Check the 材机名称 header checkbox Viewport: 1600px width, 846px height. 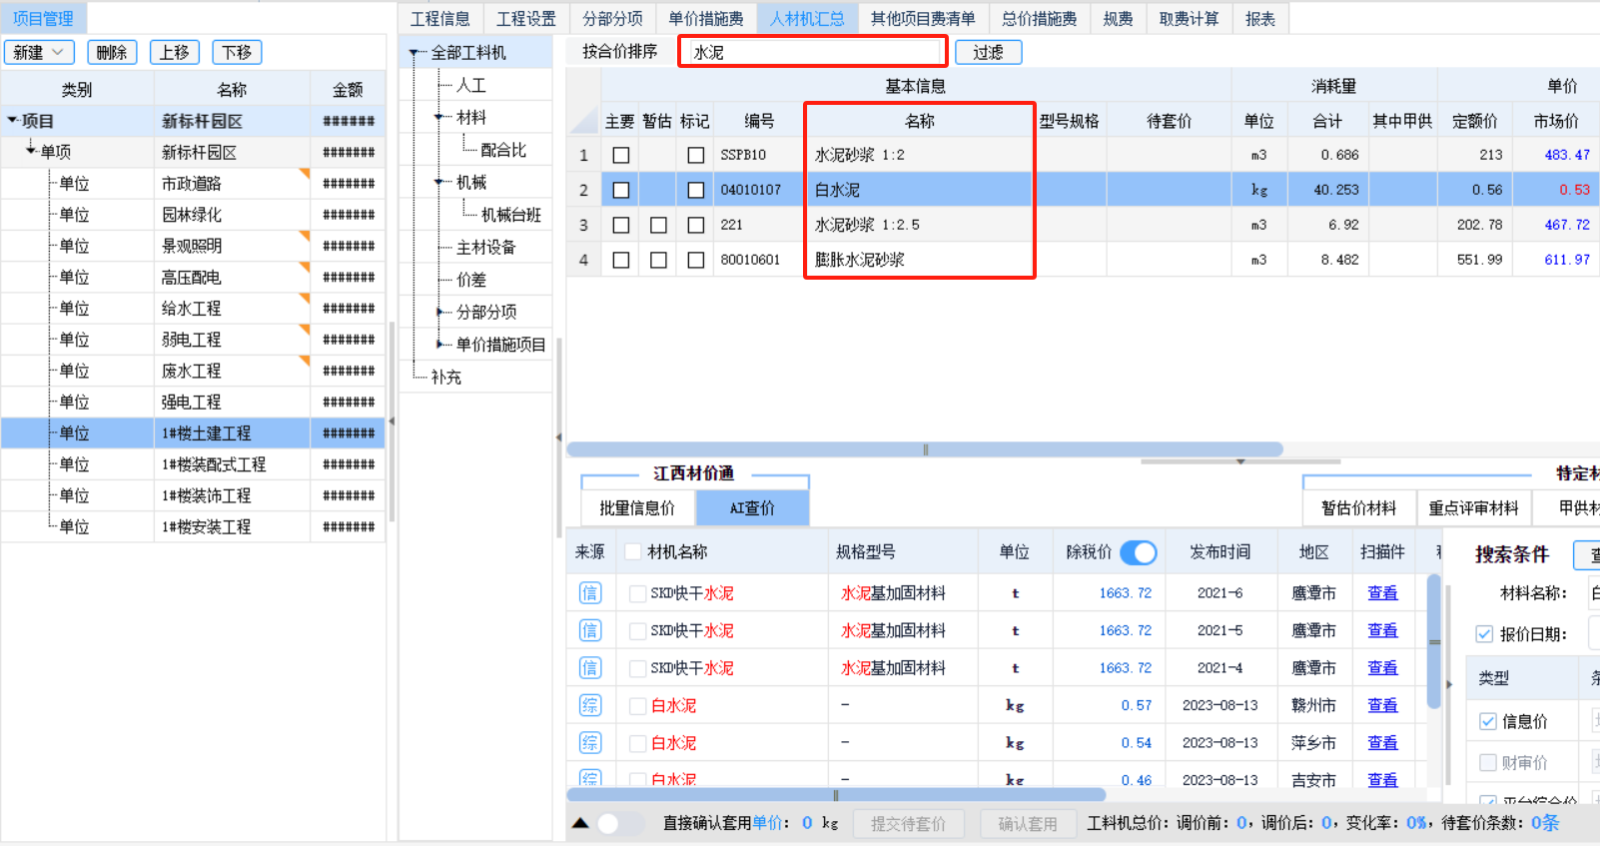(632, 552)
